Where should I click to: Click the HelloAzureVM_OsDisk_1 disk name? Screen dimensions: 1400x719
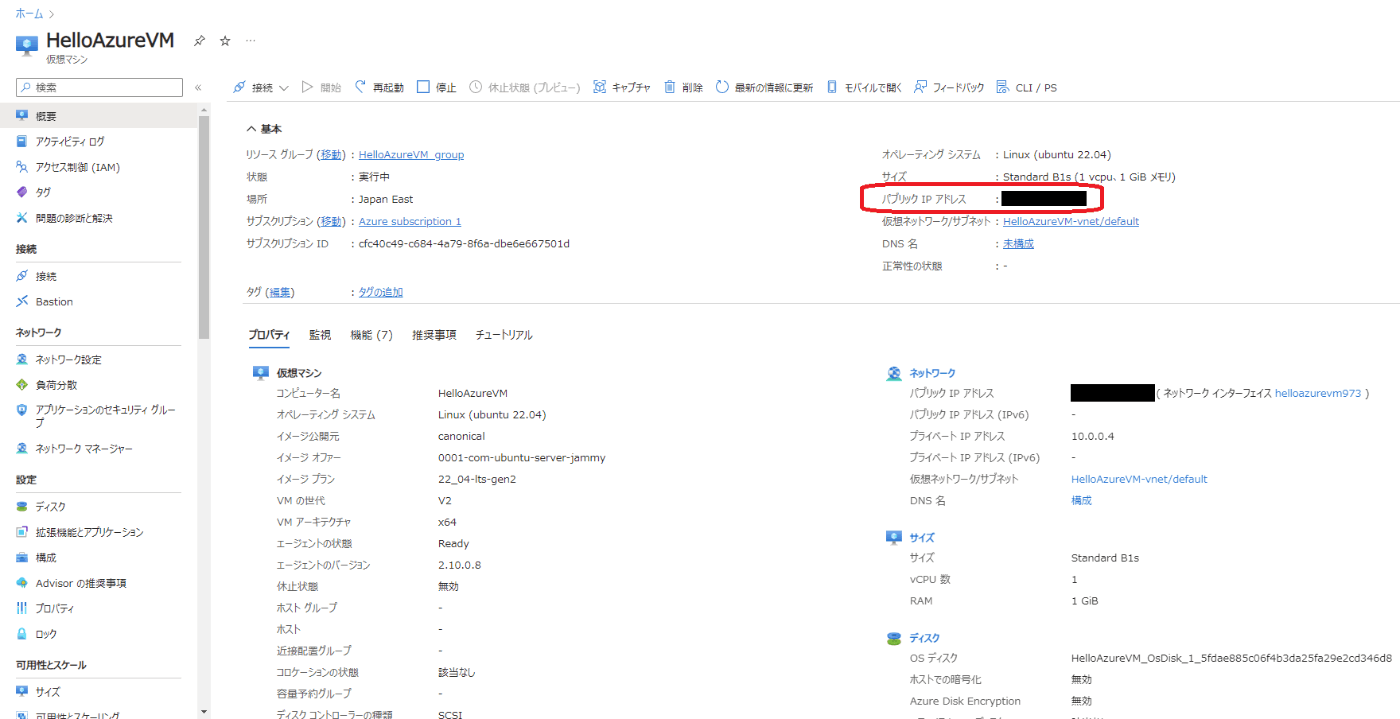click(x=1231, y=658)
